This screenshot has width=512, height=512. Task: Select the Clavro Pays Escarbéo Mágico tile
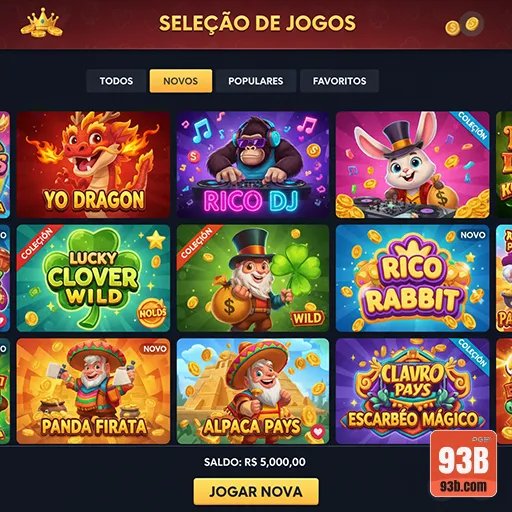click(413, 391)
